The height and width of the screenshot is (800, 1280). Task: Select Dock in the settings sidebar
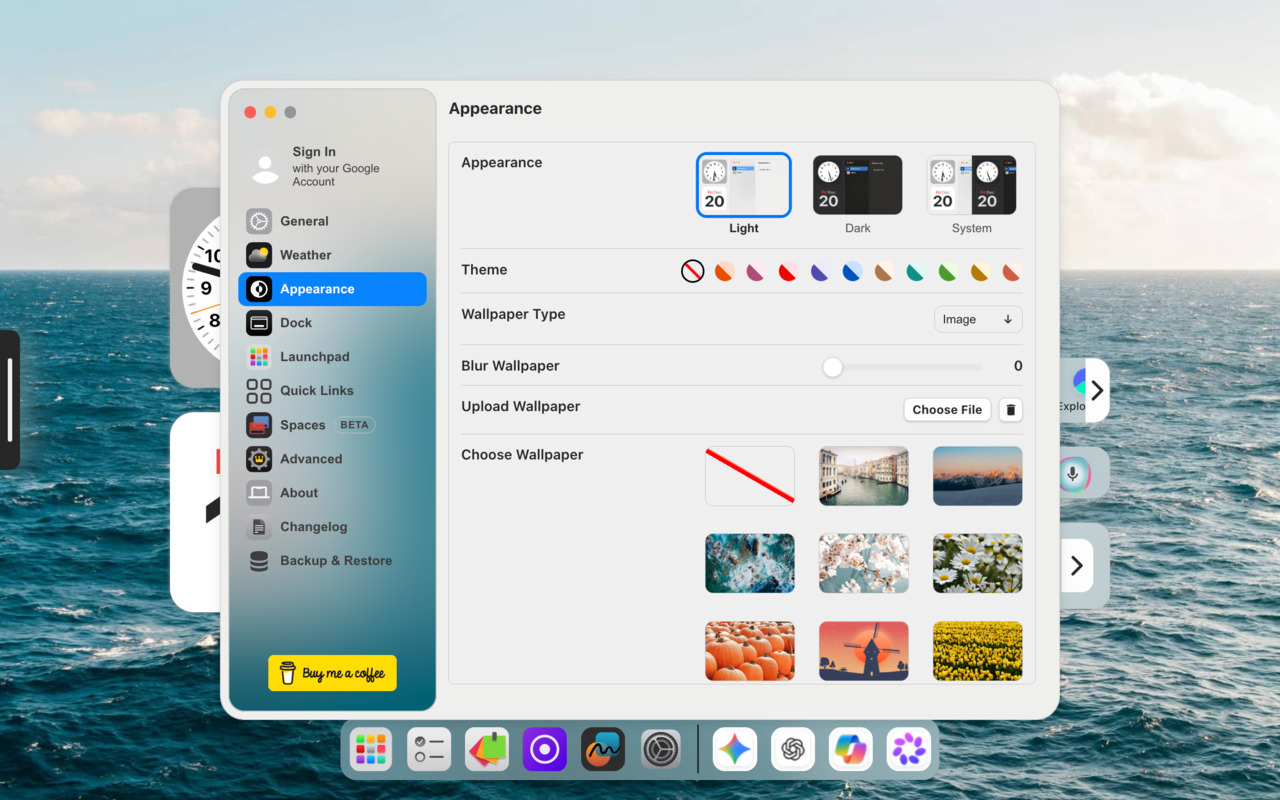point(332,323)
